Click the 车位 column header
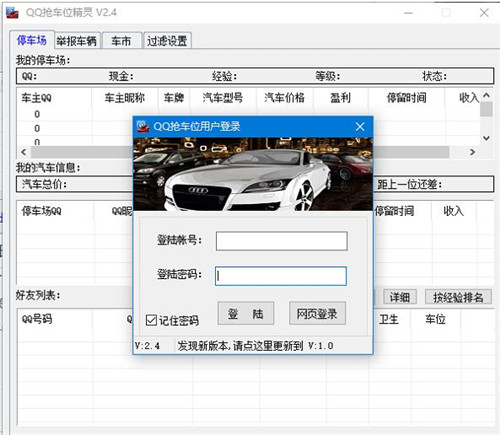 pos(435,319)
